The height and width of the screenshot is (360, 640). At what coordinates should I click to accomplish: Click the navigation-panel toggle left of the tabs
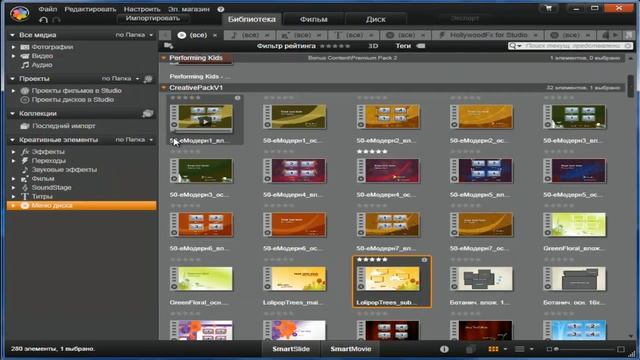(164, 35)
